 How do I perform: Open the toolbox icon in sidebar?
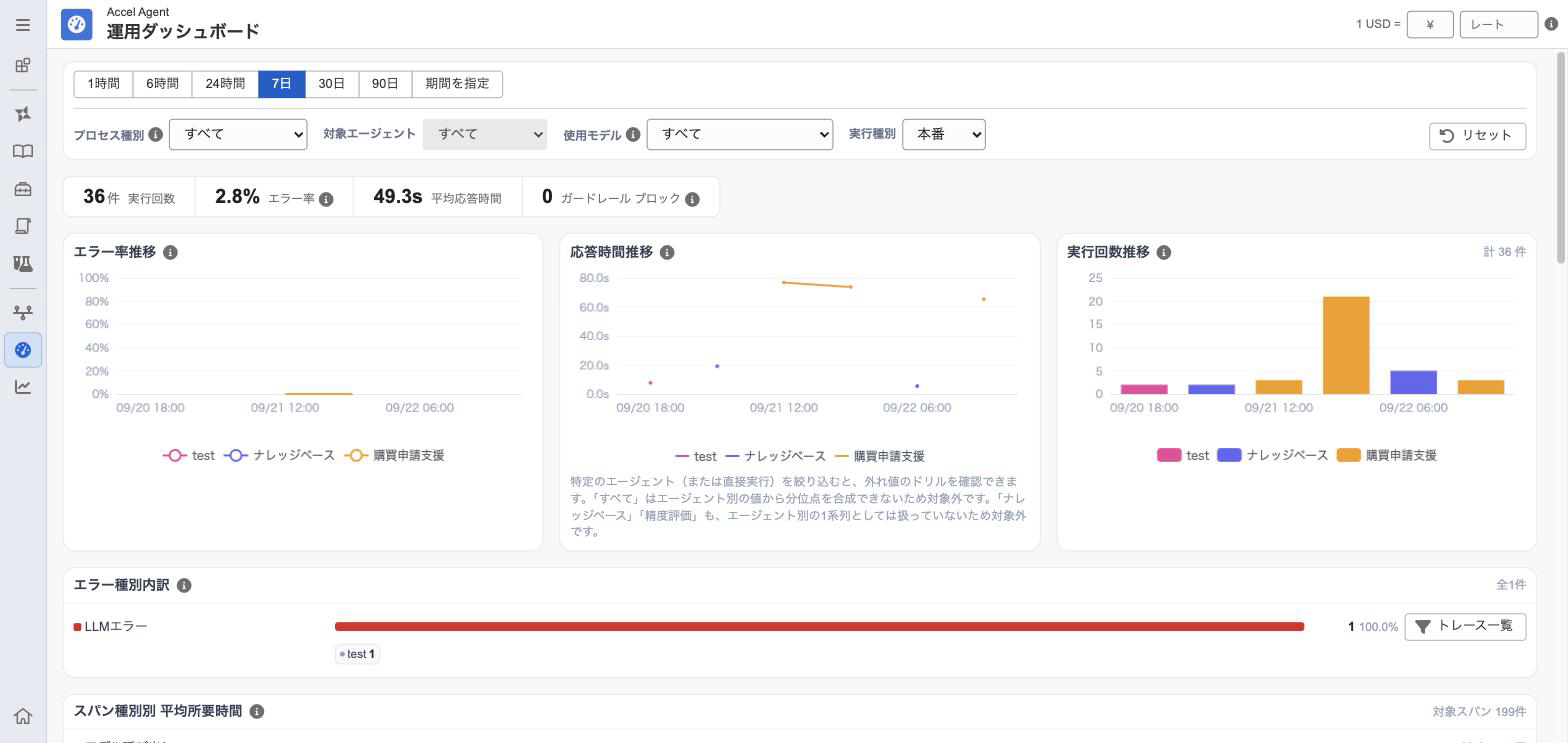click(23, 189)
